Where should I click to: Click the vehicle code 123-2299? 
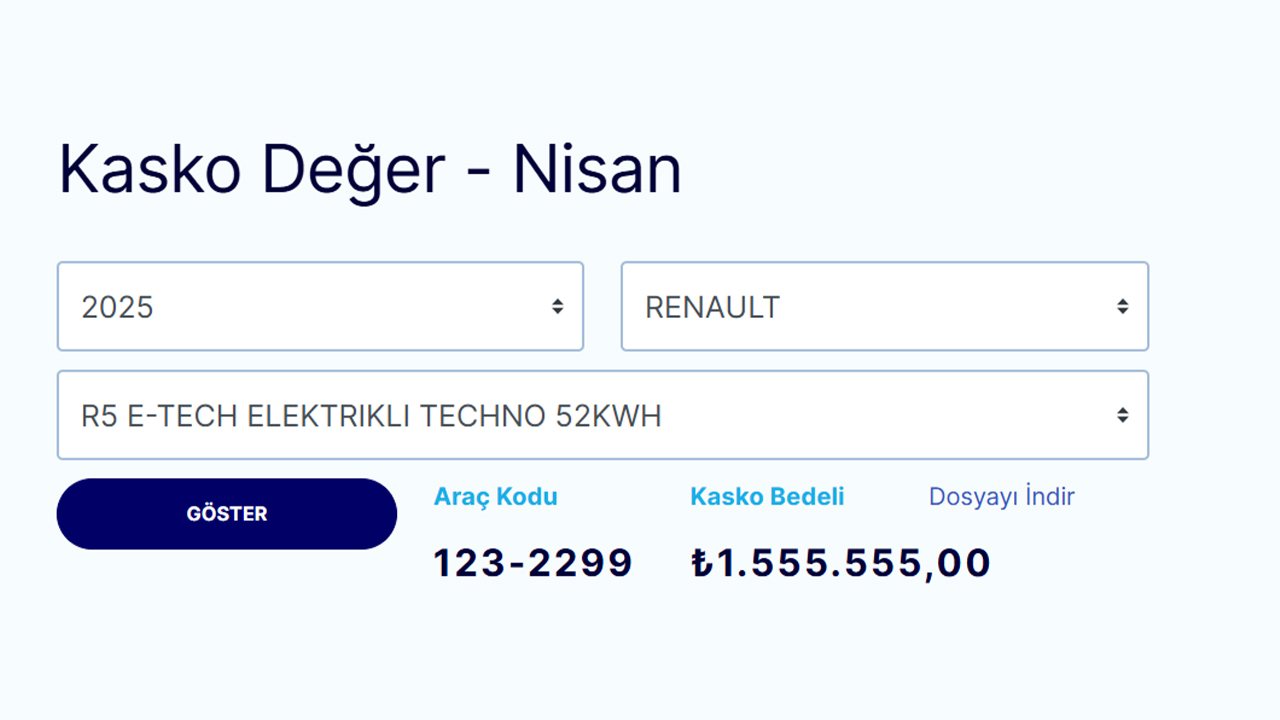[533, 564]
